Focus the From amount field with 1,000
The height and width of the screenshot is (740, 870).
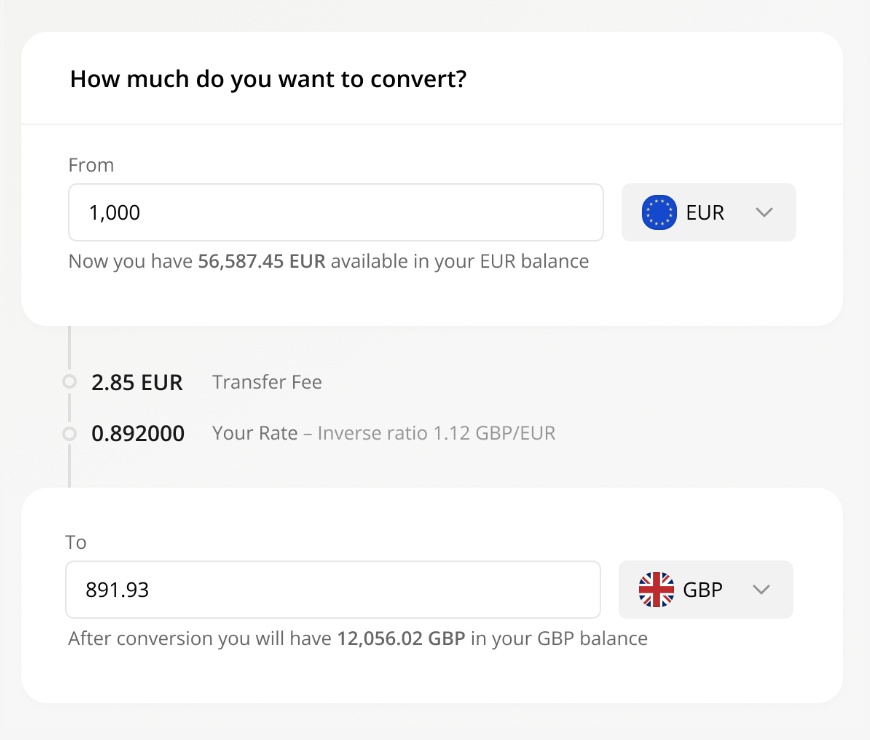[x=336, y=212]
